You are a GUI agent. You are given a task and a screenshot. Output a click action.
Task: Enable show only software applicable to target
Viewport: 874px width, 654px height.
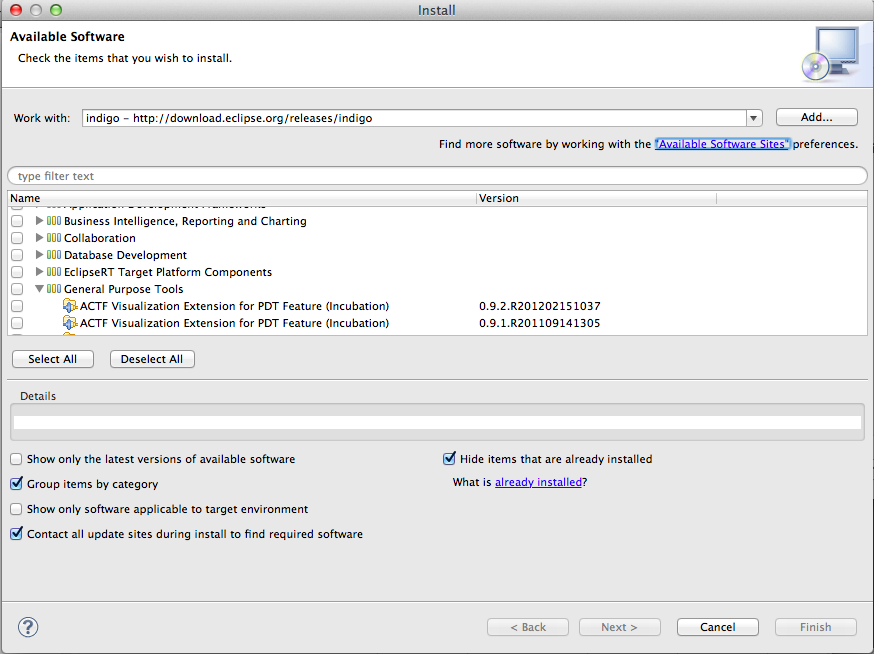(x=16, y=509)
